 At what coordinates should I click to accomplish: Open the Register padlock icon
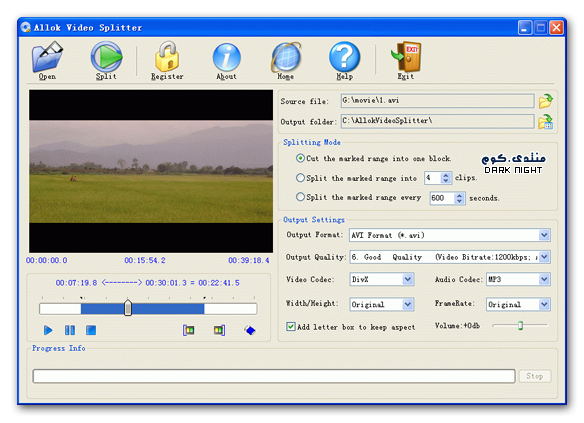[167, 60]
